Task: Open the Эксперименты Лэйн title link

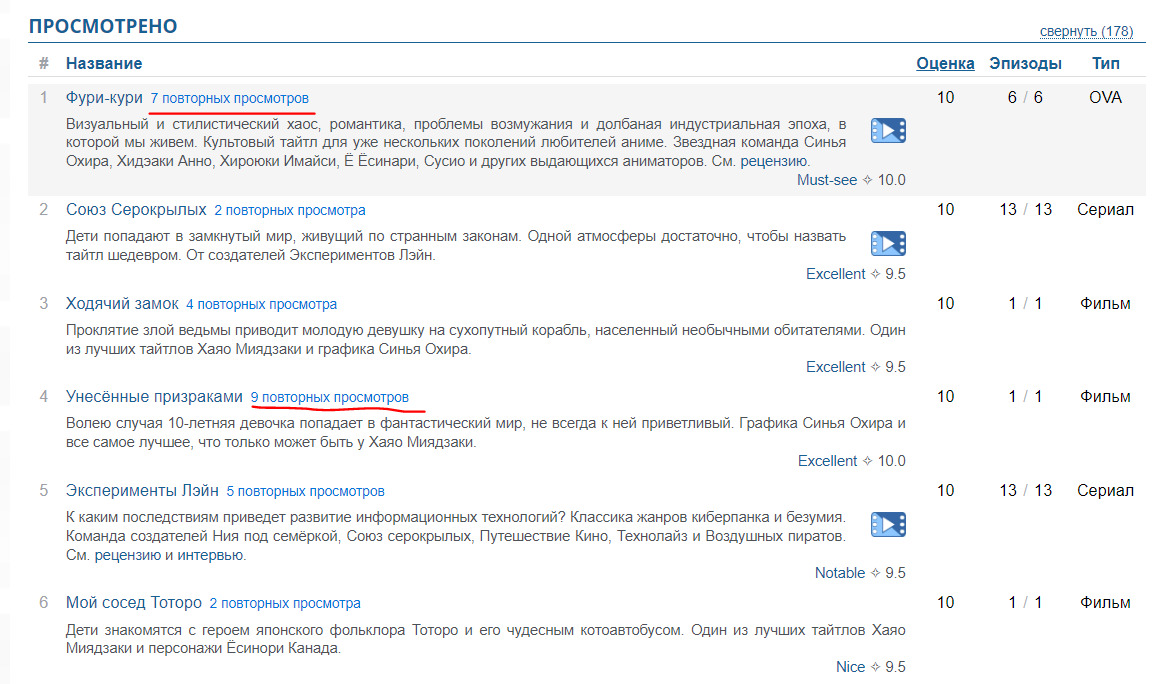Action: [x=142, y=491]
